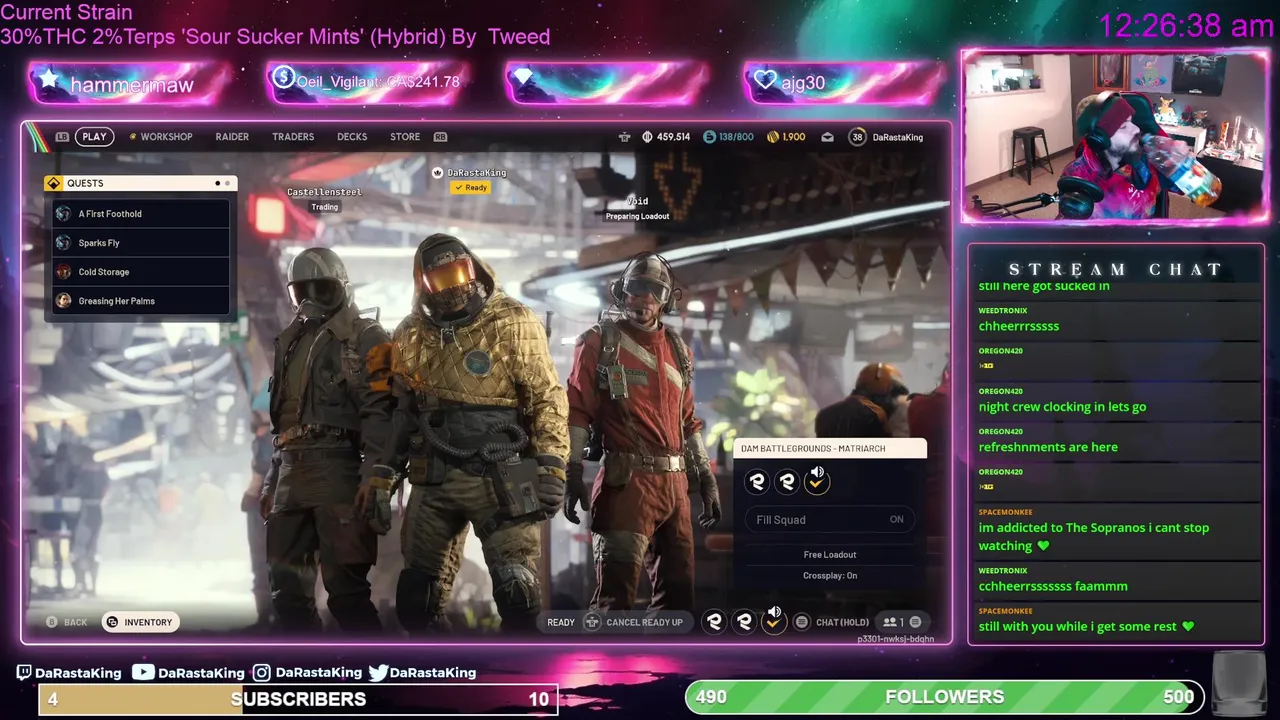Viewport: 1280px width, 720px height.
Task: Click the READY label in the bottom bar
Action: click(x=561, y=622)
